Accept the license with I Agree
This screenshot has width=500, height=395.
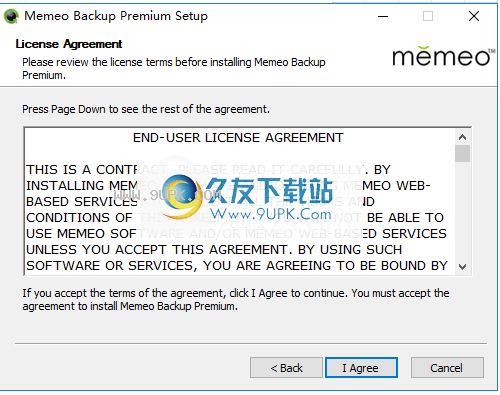coord(361,368)
